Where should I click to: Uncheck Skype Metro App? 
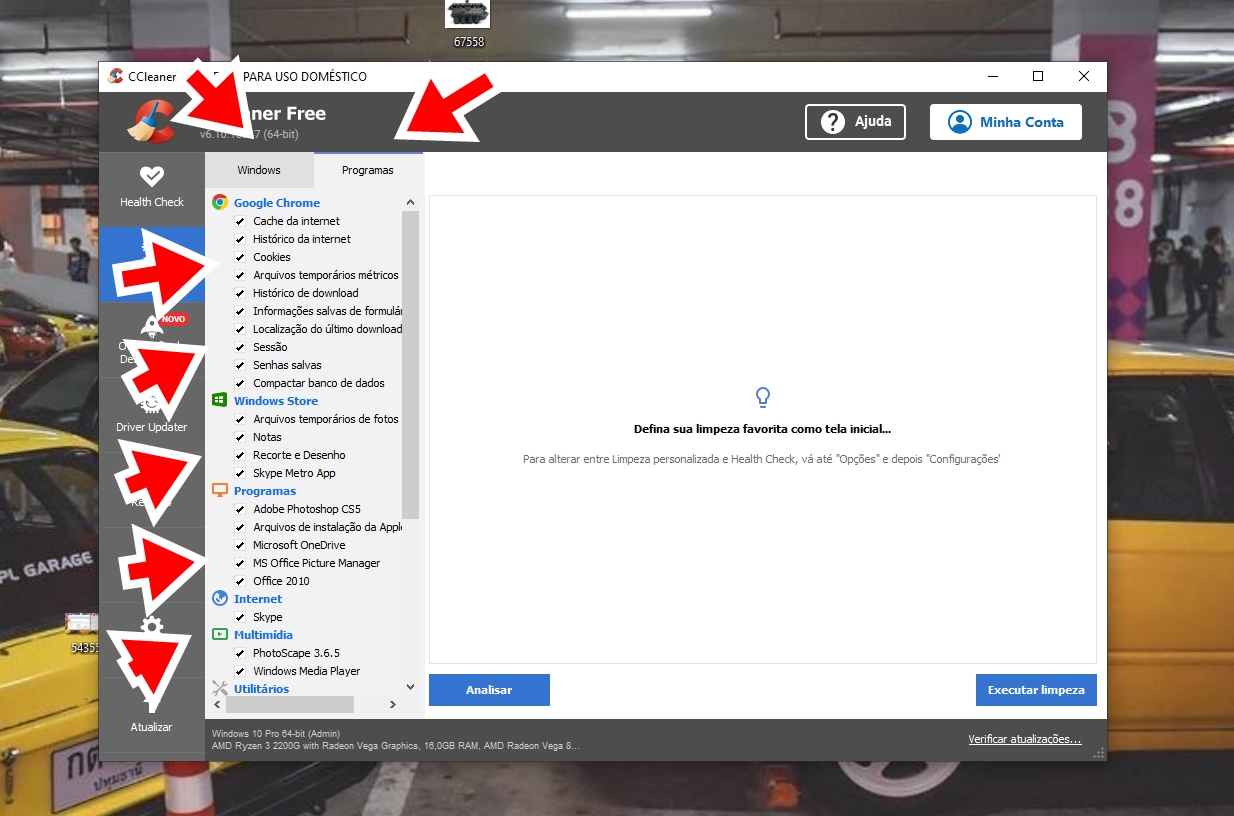240,473
